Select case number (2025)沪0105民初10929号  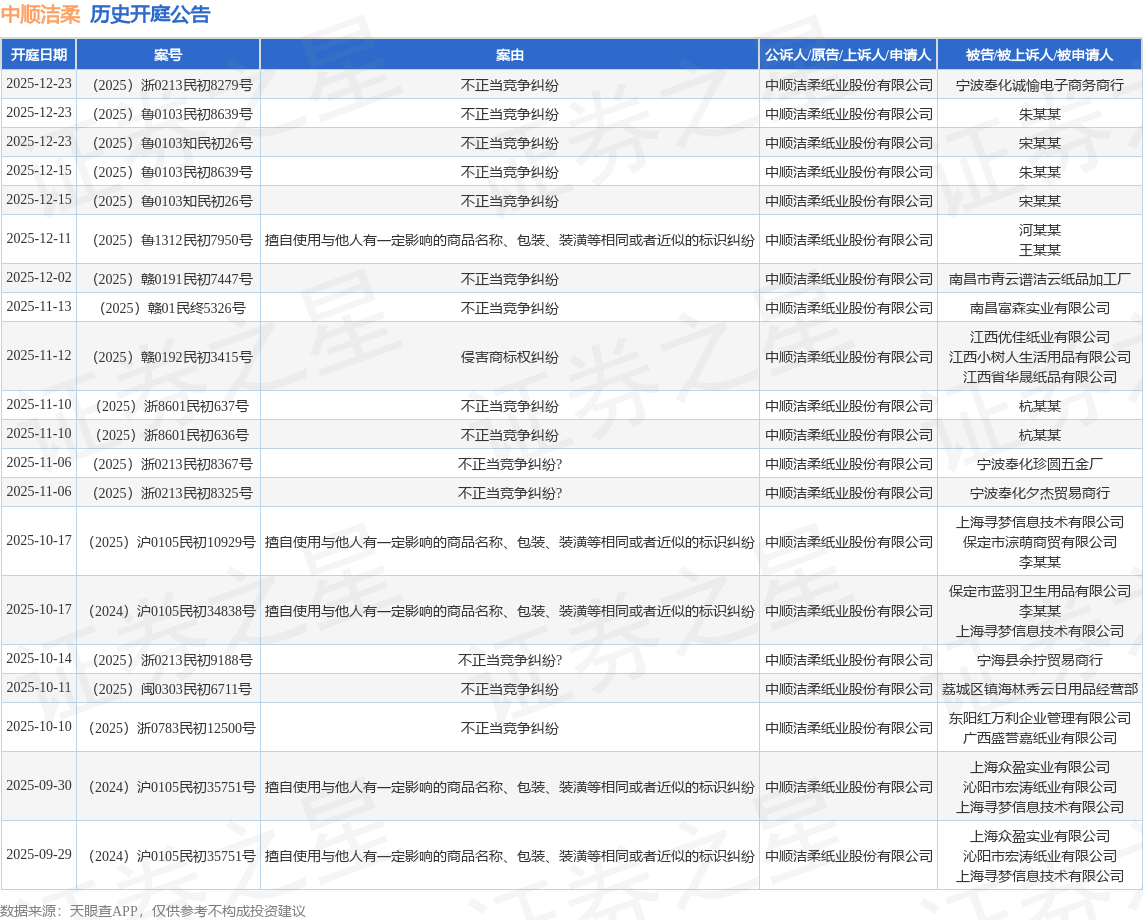(x=172, y=542)
